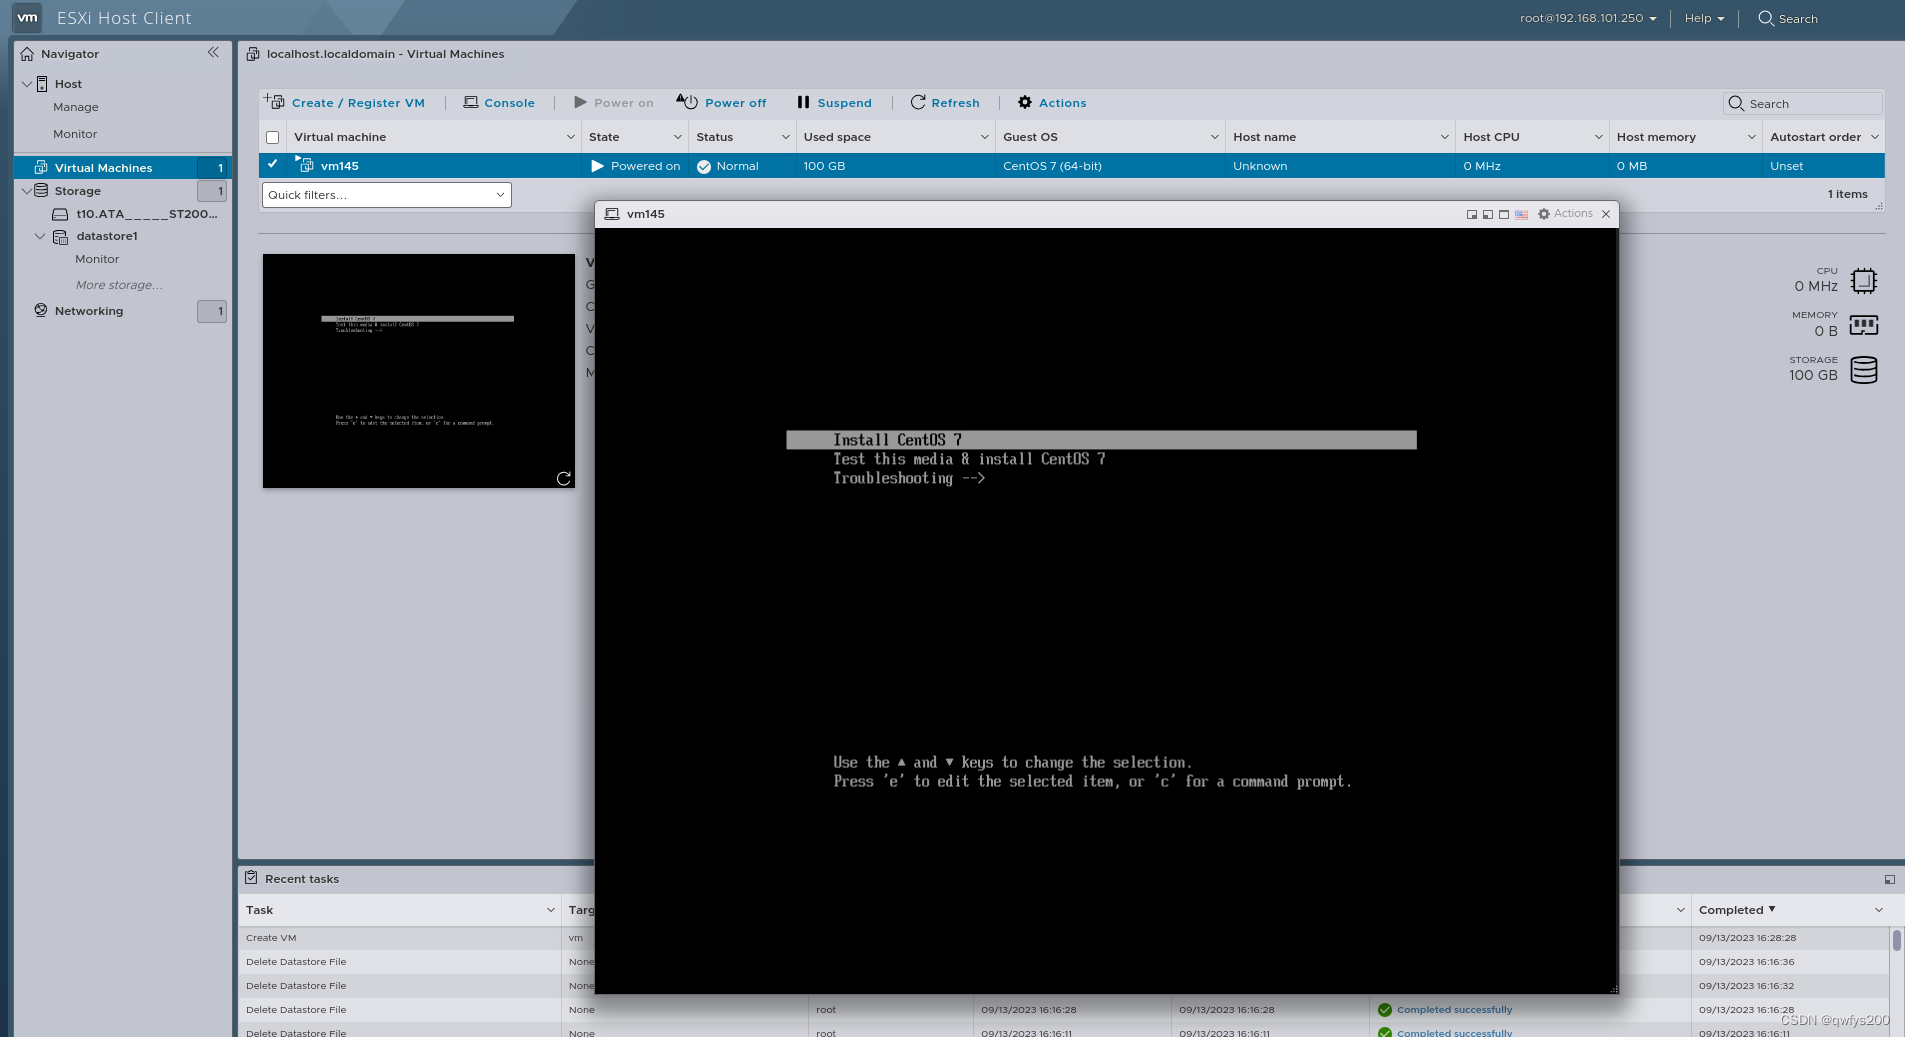The width and height of the screenshot is (1905, 1037).
Task: Click the virtual machines Search field
Action: pyautogui.click(x=1803, y=103)
